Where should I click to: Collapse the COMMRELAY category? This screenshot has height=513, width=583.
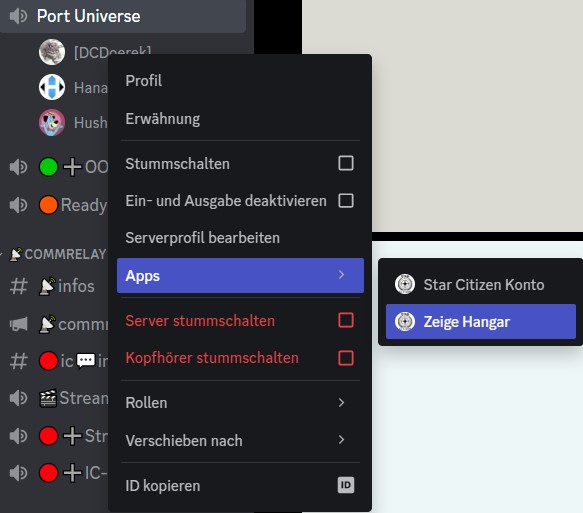56,254
